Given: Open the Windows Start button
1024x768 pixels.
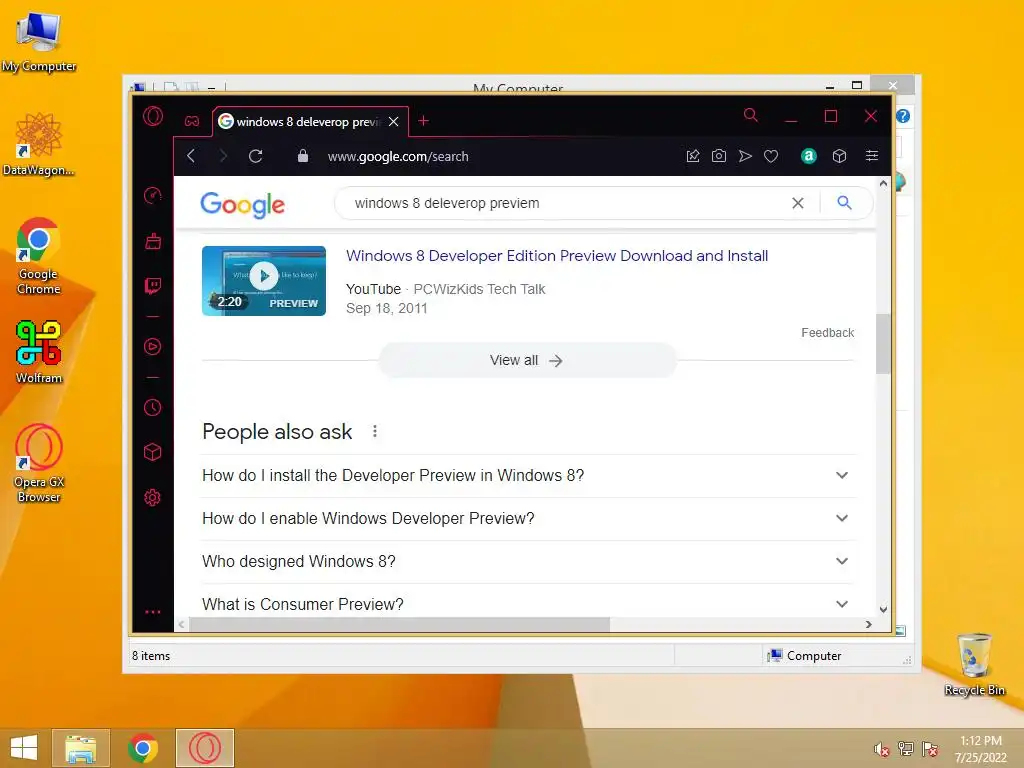Looking at the screenshot, I should tap(24, 748).
